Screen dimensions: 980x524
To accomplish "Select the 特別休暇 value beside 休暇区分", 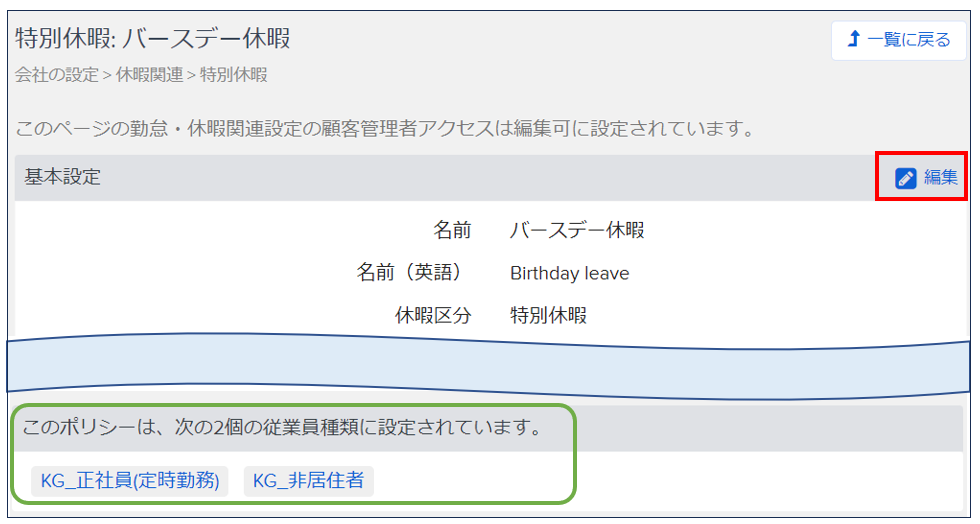I will [548, 316].
